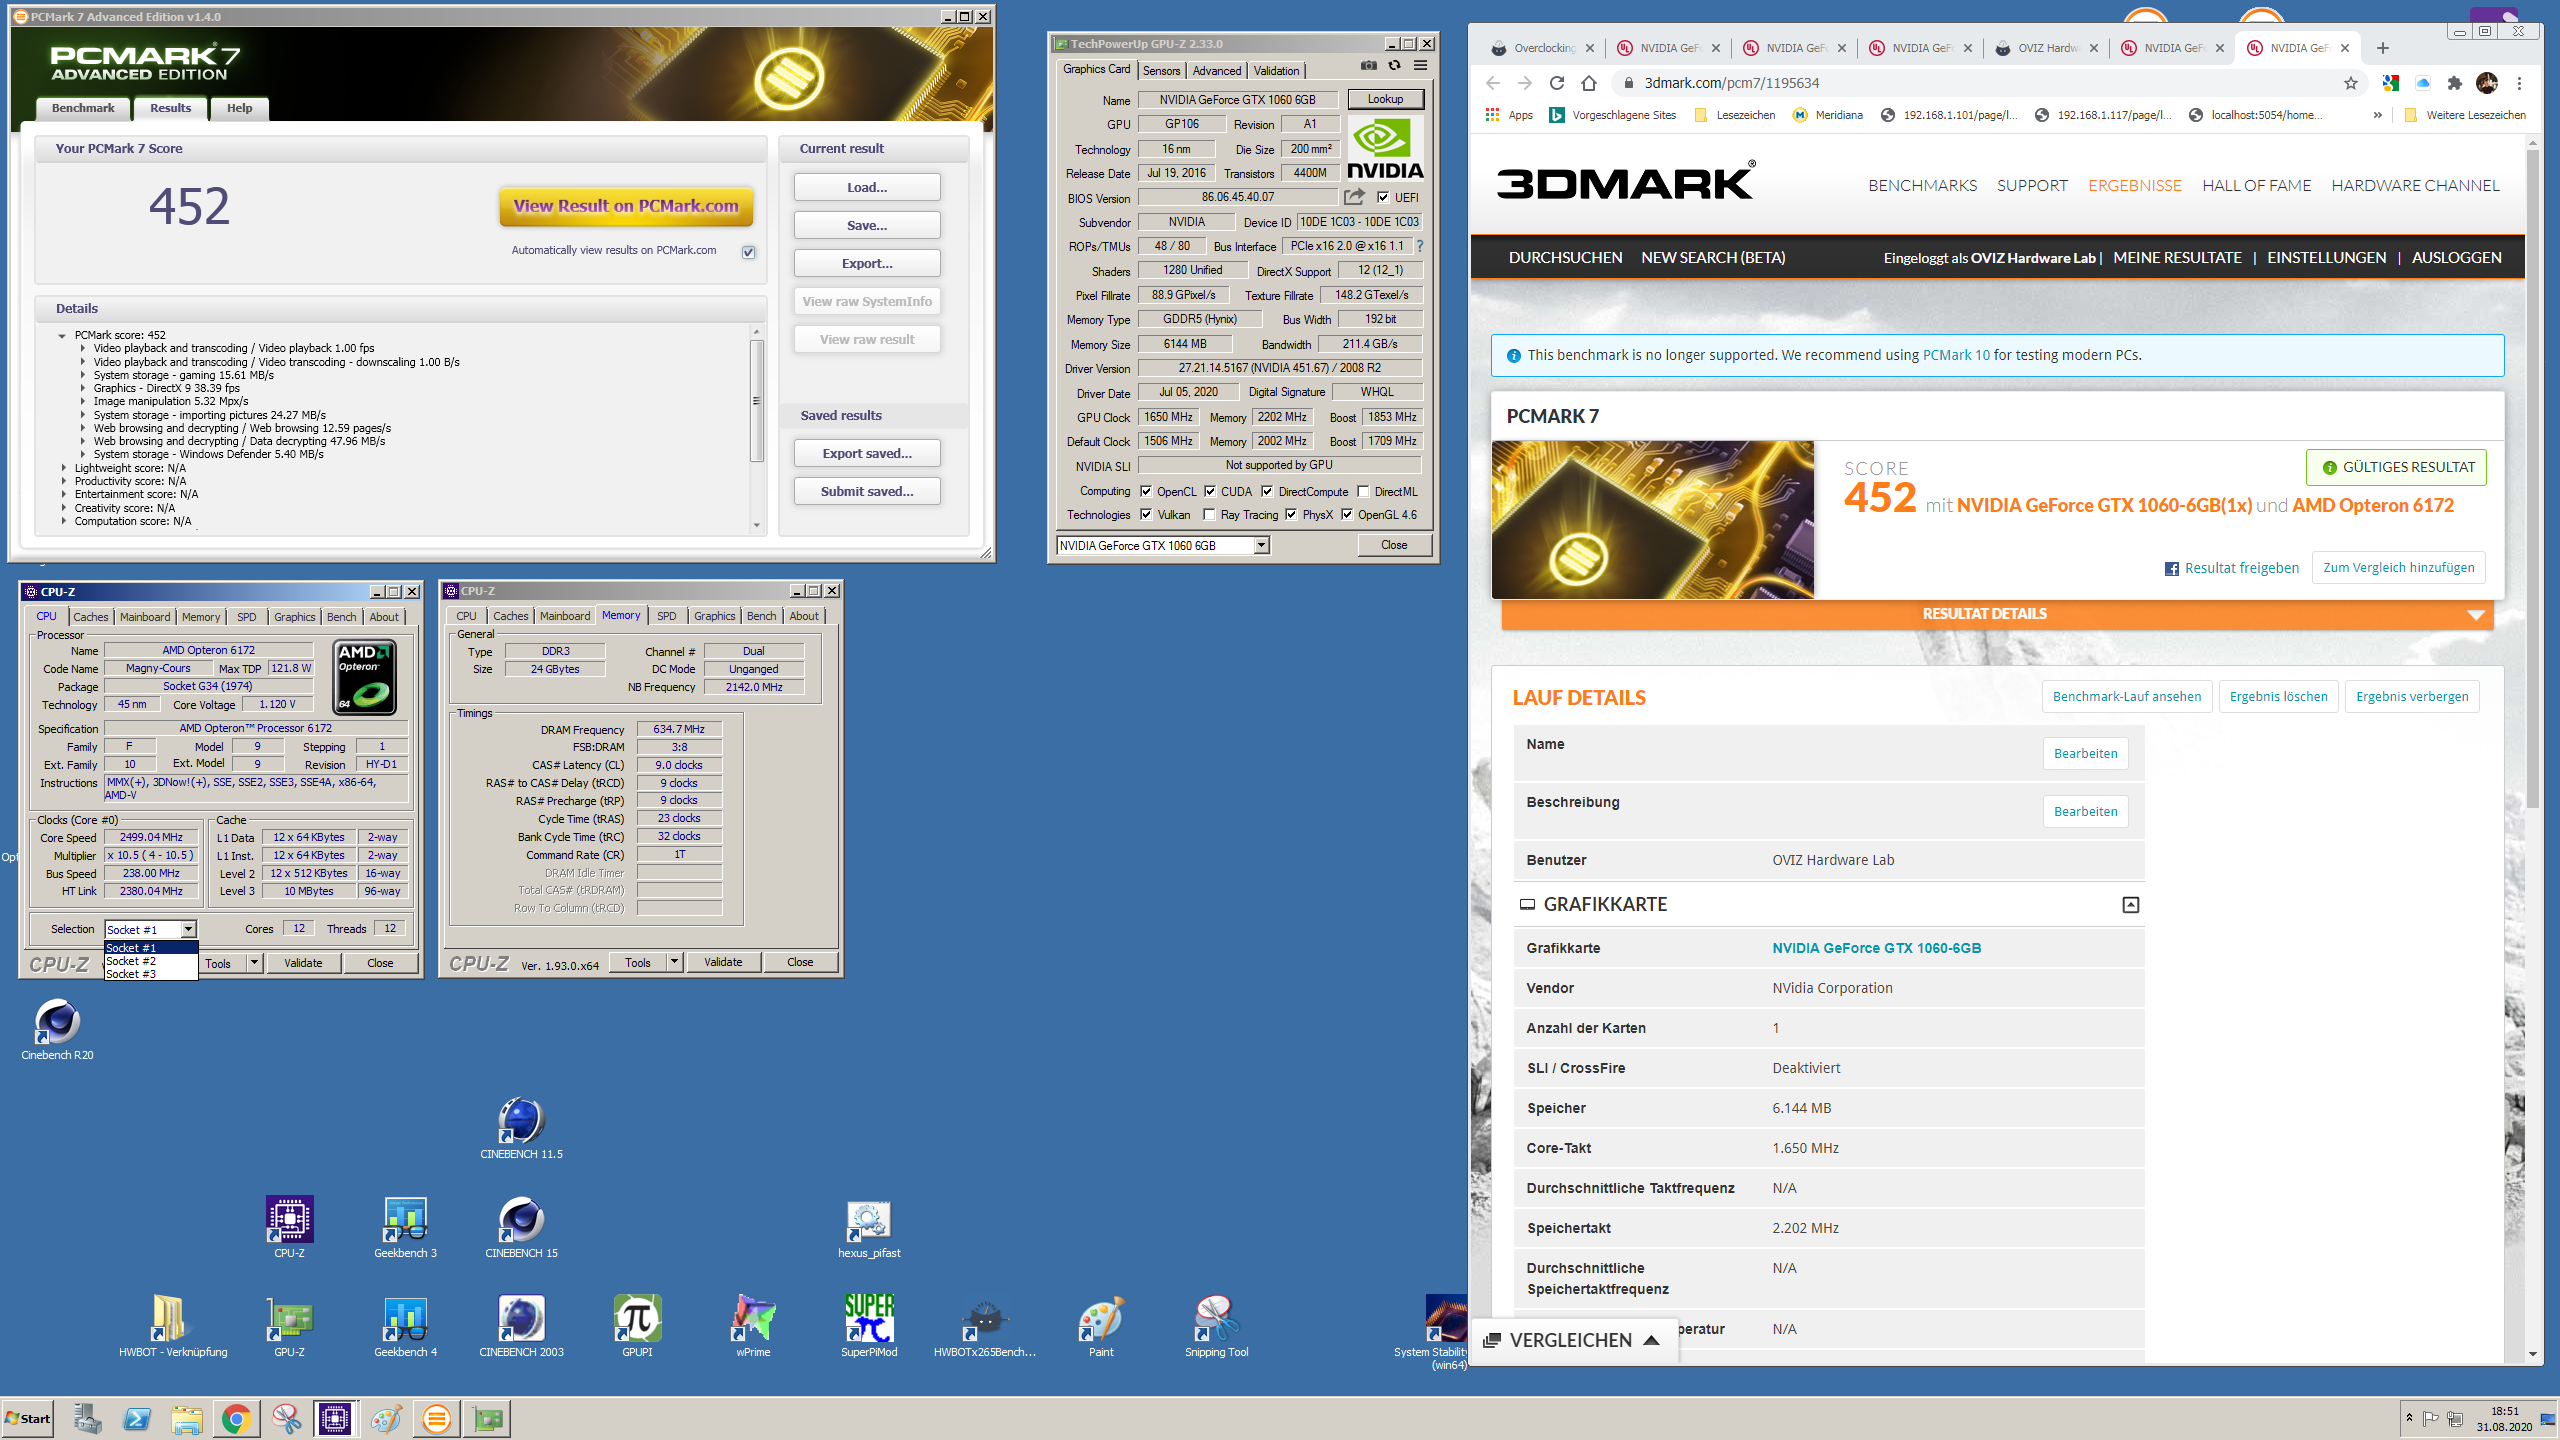Switch to the Results tab in PCMark 7
This screenshot has height=1440, width=2560.
pos(170,108)
